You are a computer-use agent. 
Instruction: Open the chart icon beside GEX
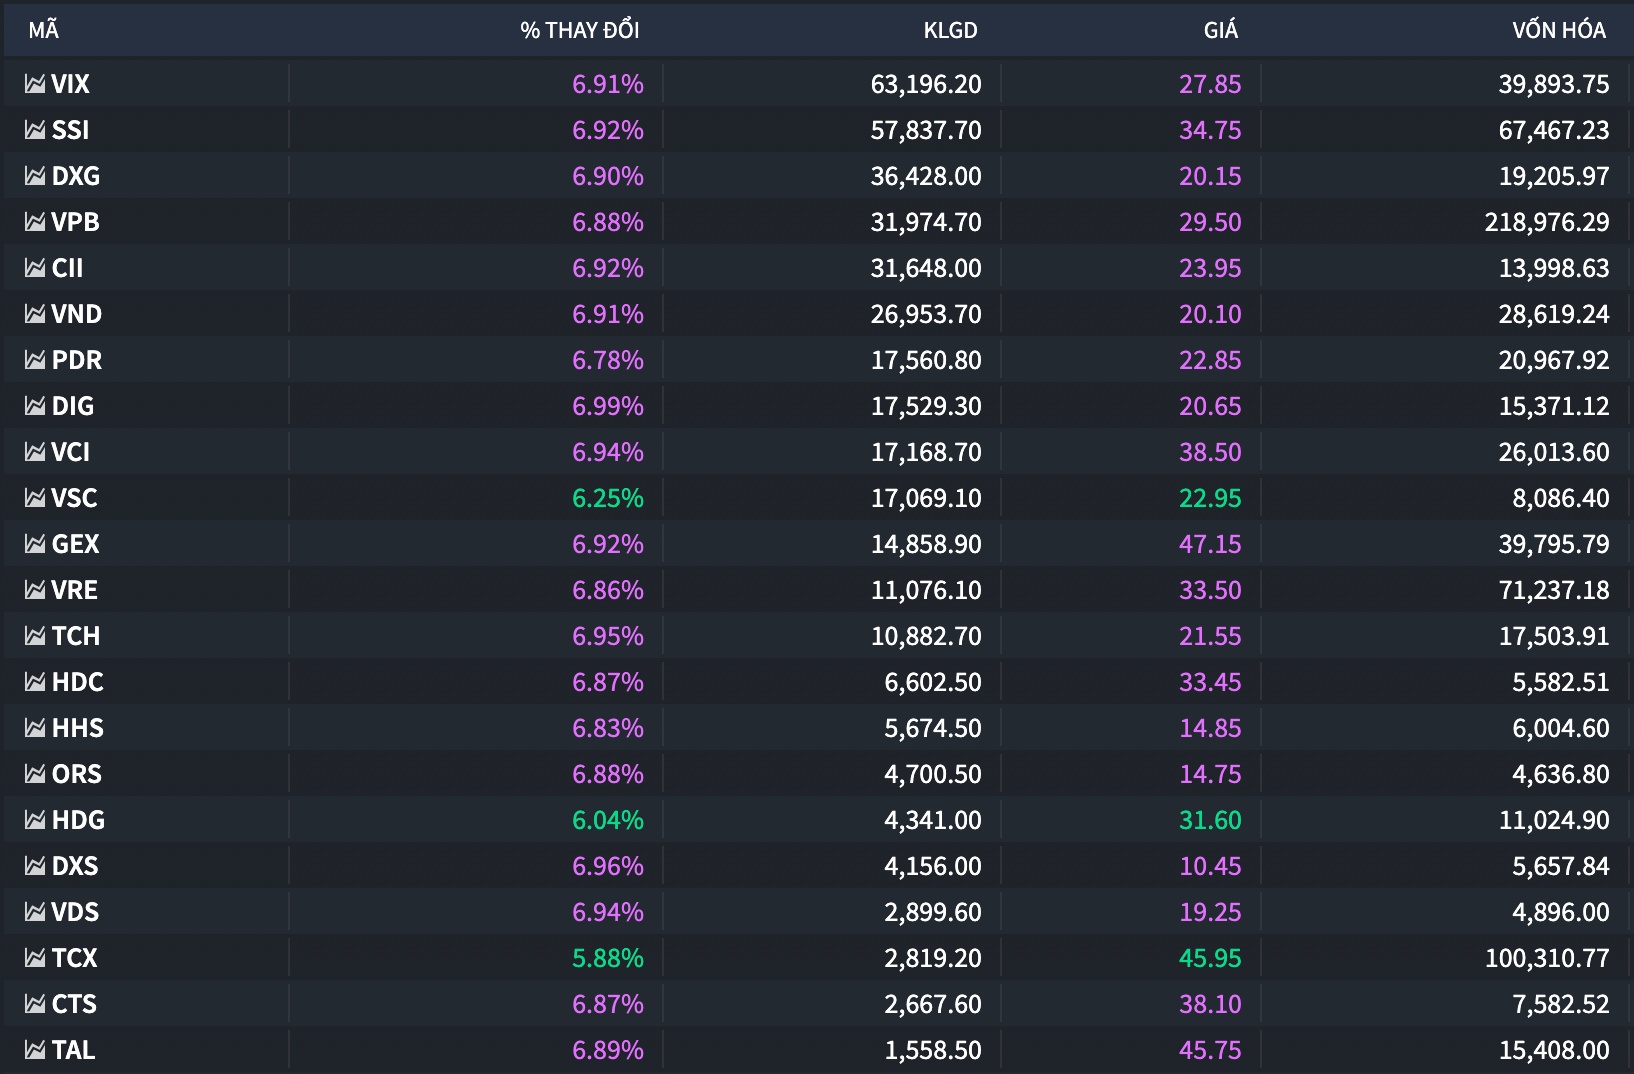(35, 544)
